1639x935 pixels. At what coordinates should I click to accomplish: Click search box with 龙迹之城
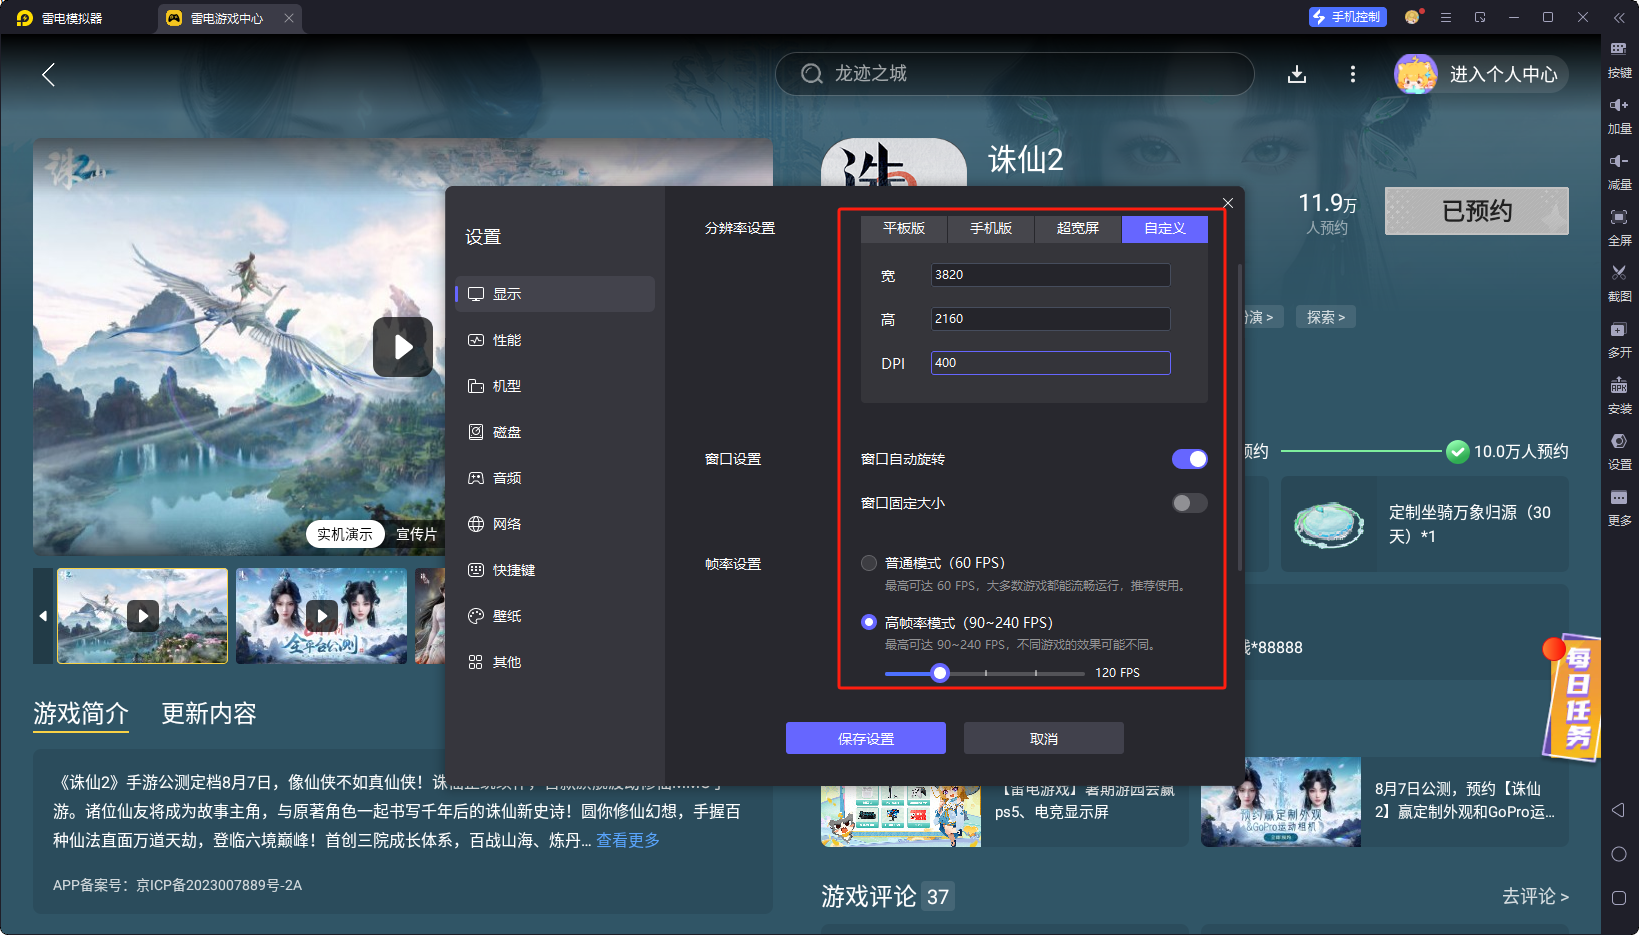[x=1014, y=74]
